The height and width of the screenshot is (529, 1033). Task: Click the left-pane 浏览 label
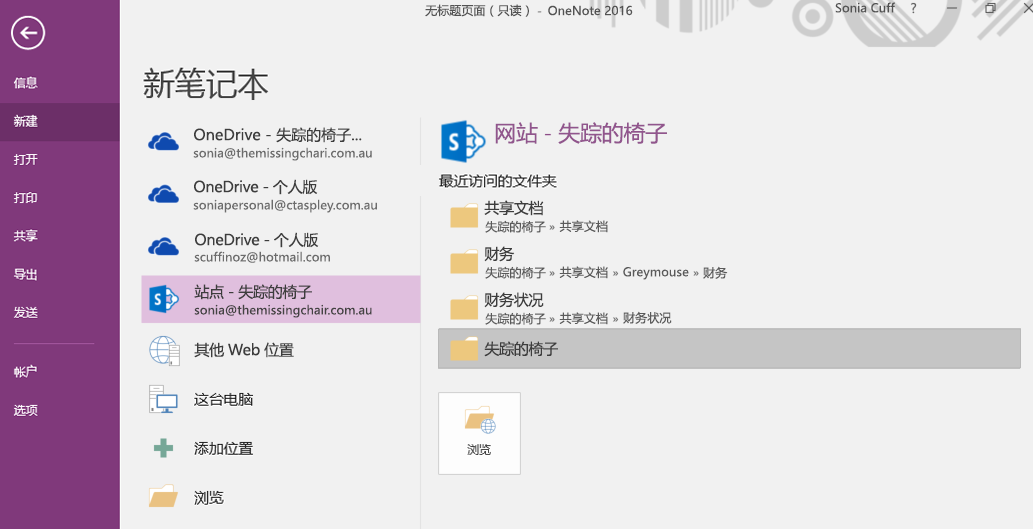pos(209,497)
